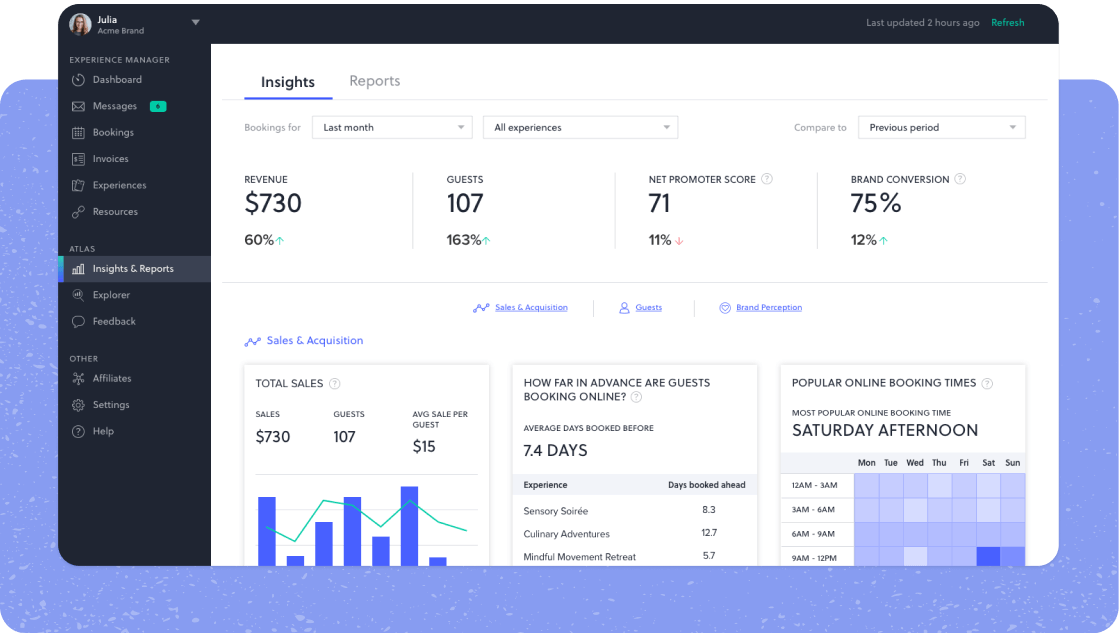The width and height of the screenshot is (1119, 633).
Task: Open the Explorer icon under Atlas
Action: point(78,295)
